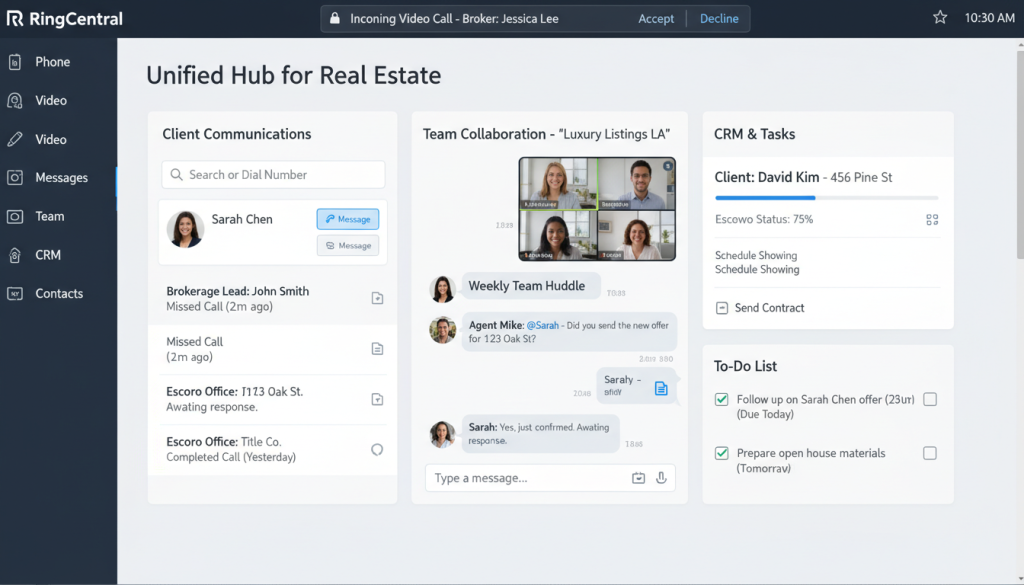Click Sarah Chen's avatar photo
The height and width of the screenshot is (585, 1024).
point(185,229)
